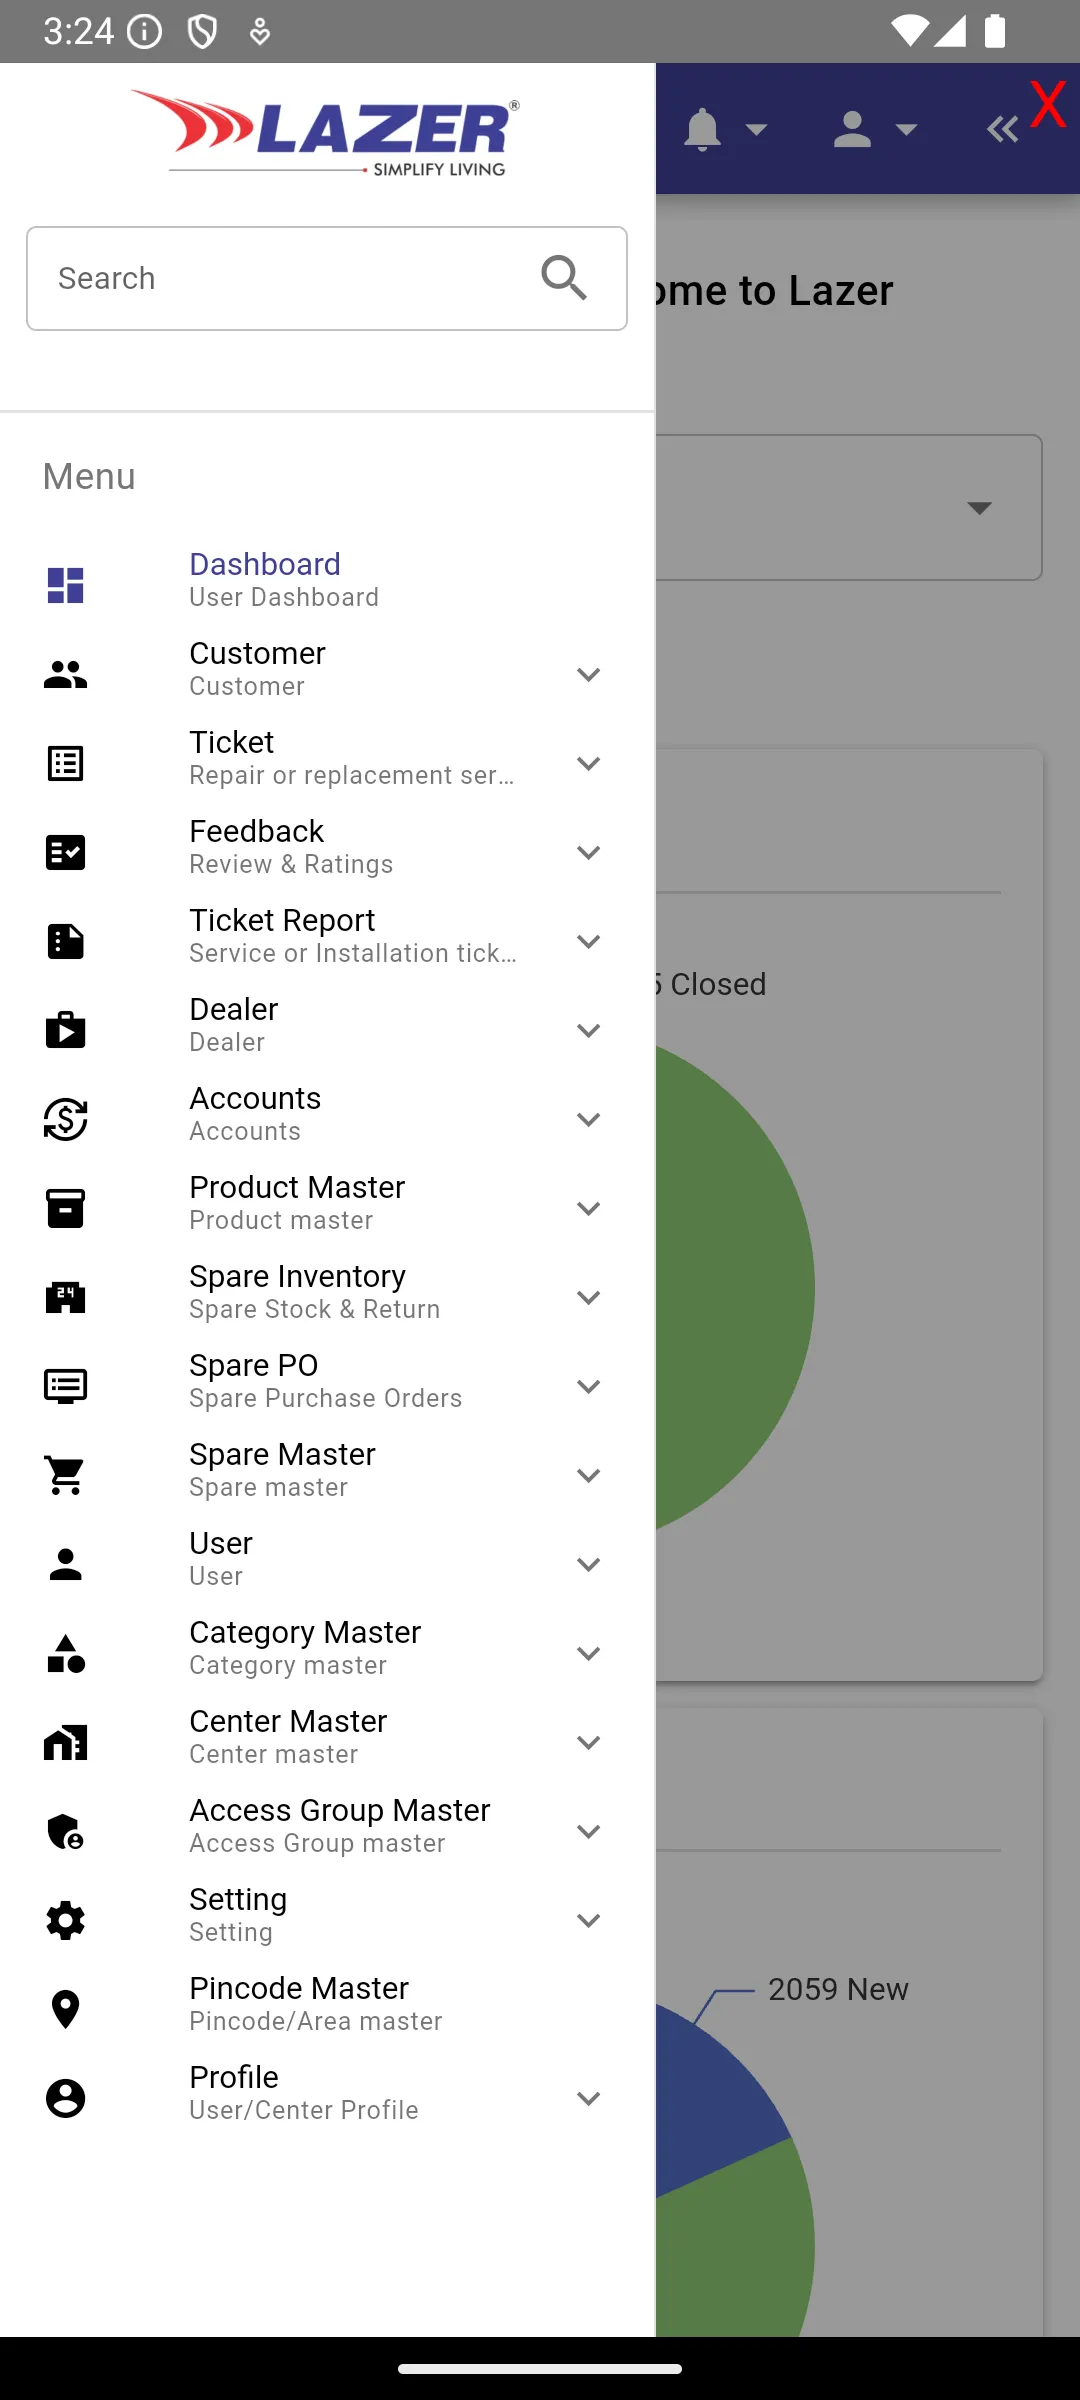Open the dashboard dropdown behind the menu
Image resolution: width=1080 pixels, height=2400 pixels.
pyautogui.click(x=980, y=508)
